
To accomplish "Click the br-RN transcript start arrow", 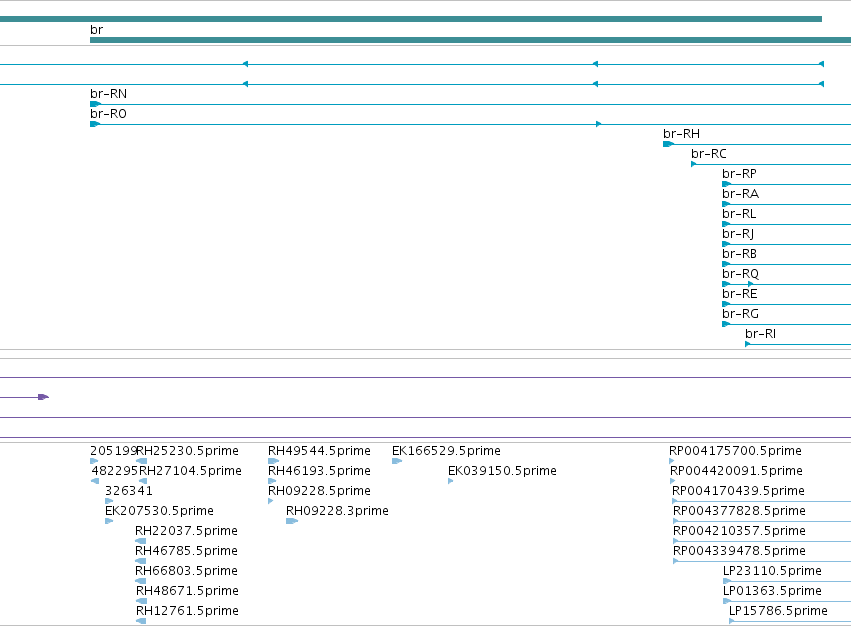I will pos(96,104).
